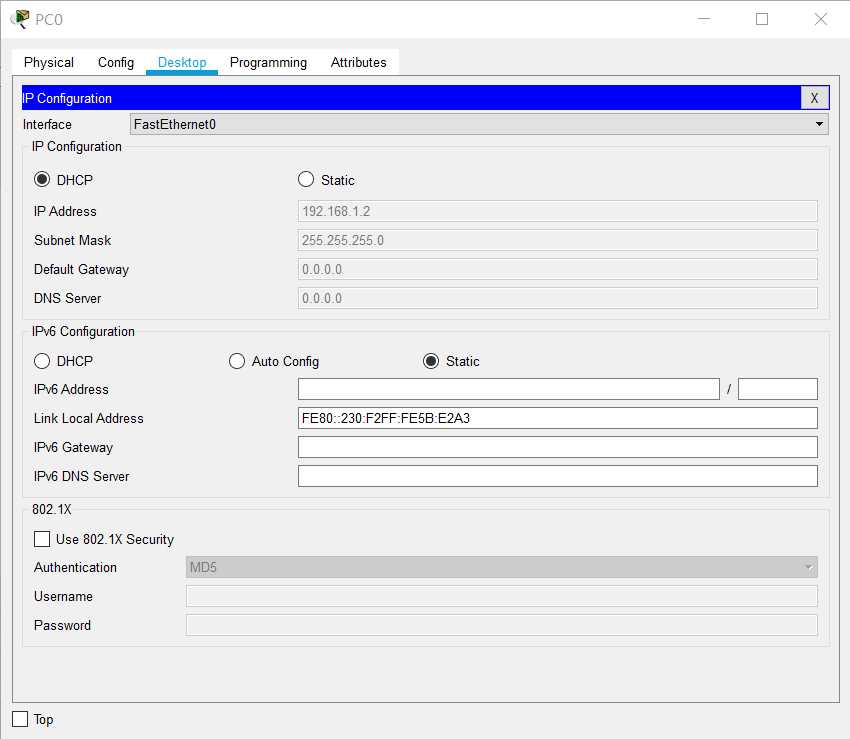
Task: Click the blue IP Configuration title bar text
Action: coord(67,98)
